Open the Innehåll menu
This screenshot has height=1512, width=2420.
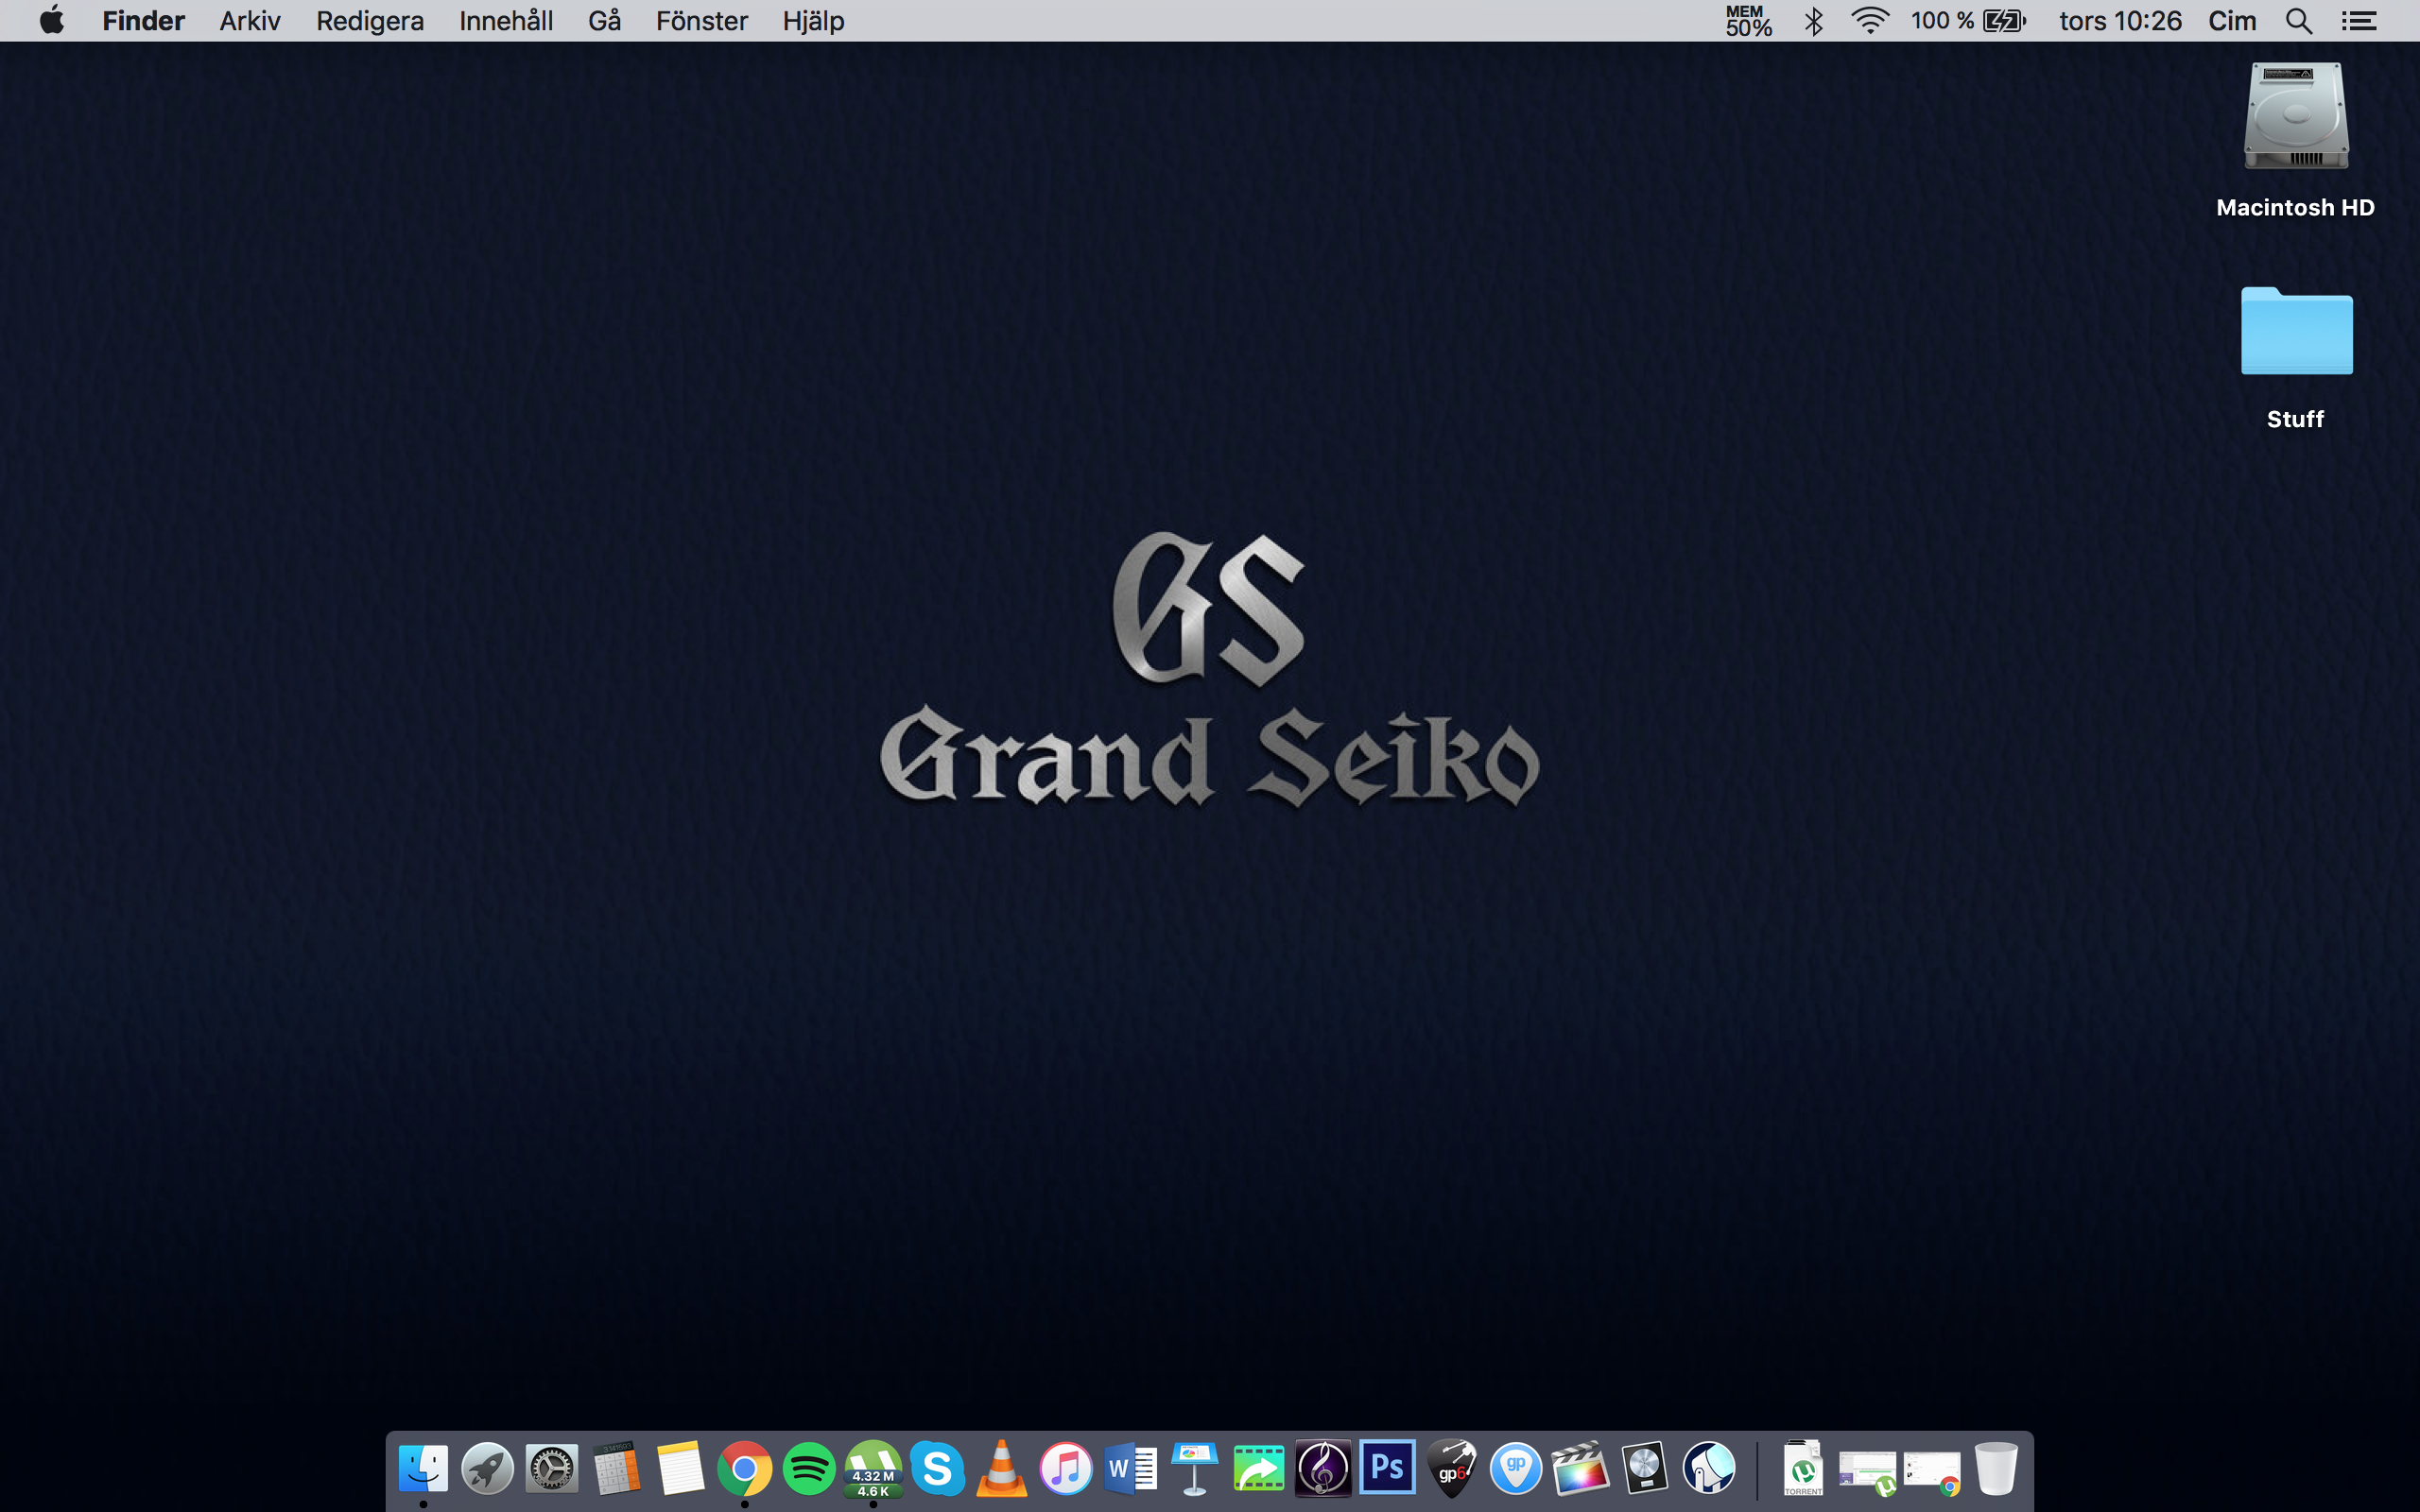506,20
